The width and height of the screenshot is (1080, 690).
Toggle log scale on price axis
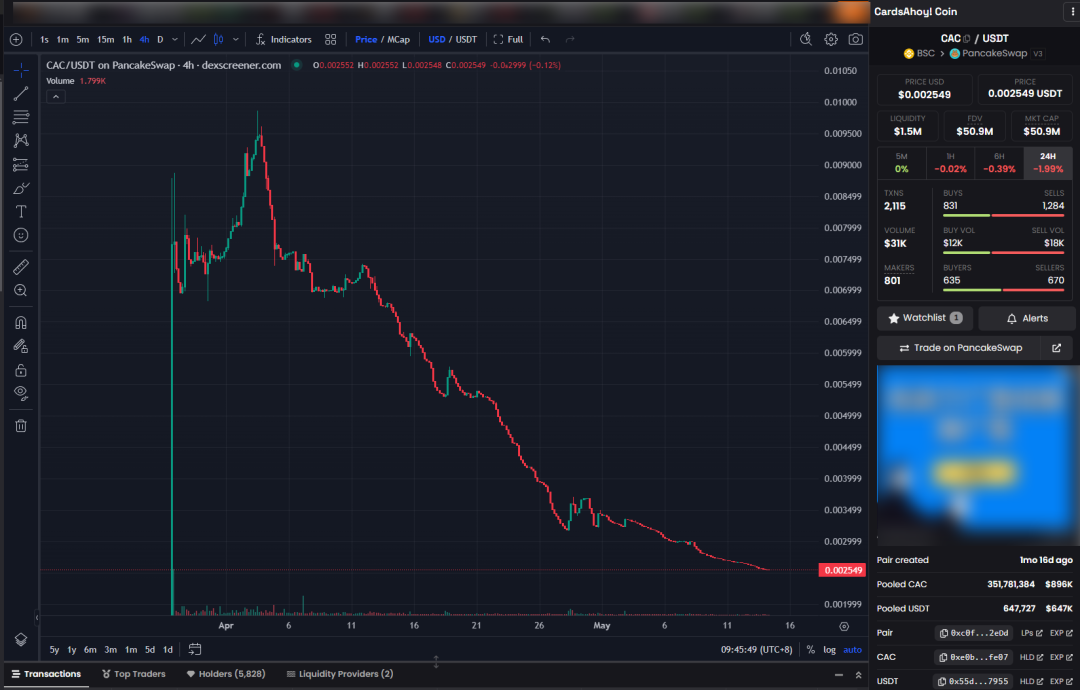[x=829, y=649]
